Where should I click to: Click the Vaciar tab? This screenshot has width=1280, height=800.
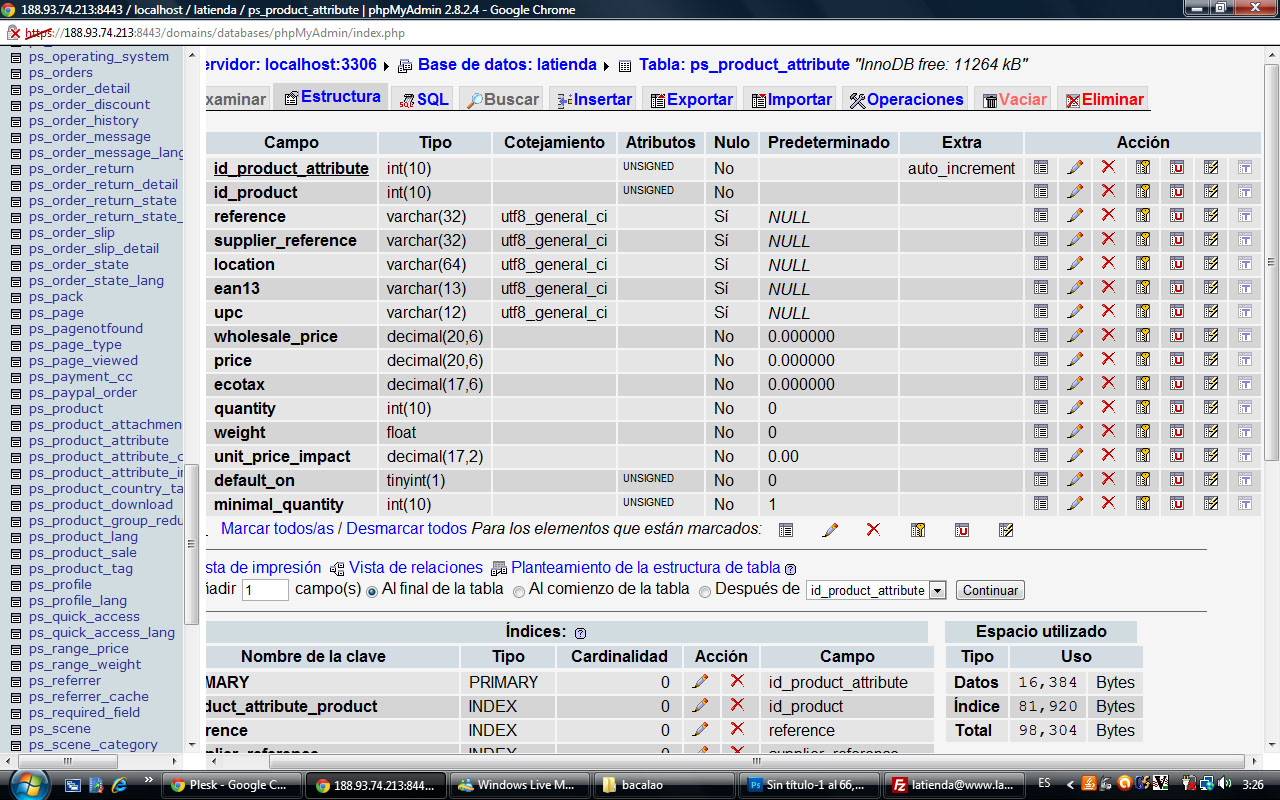pos(1014,99)
